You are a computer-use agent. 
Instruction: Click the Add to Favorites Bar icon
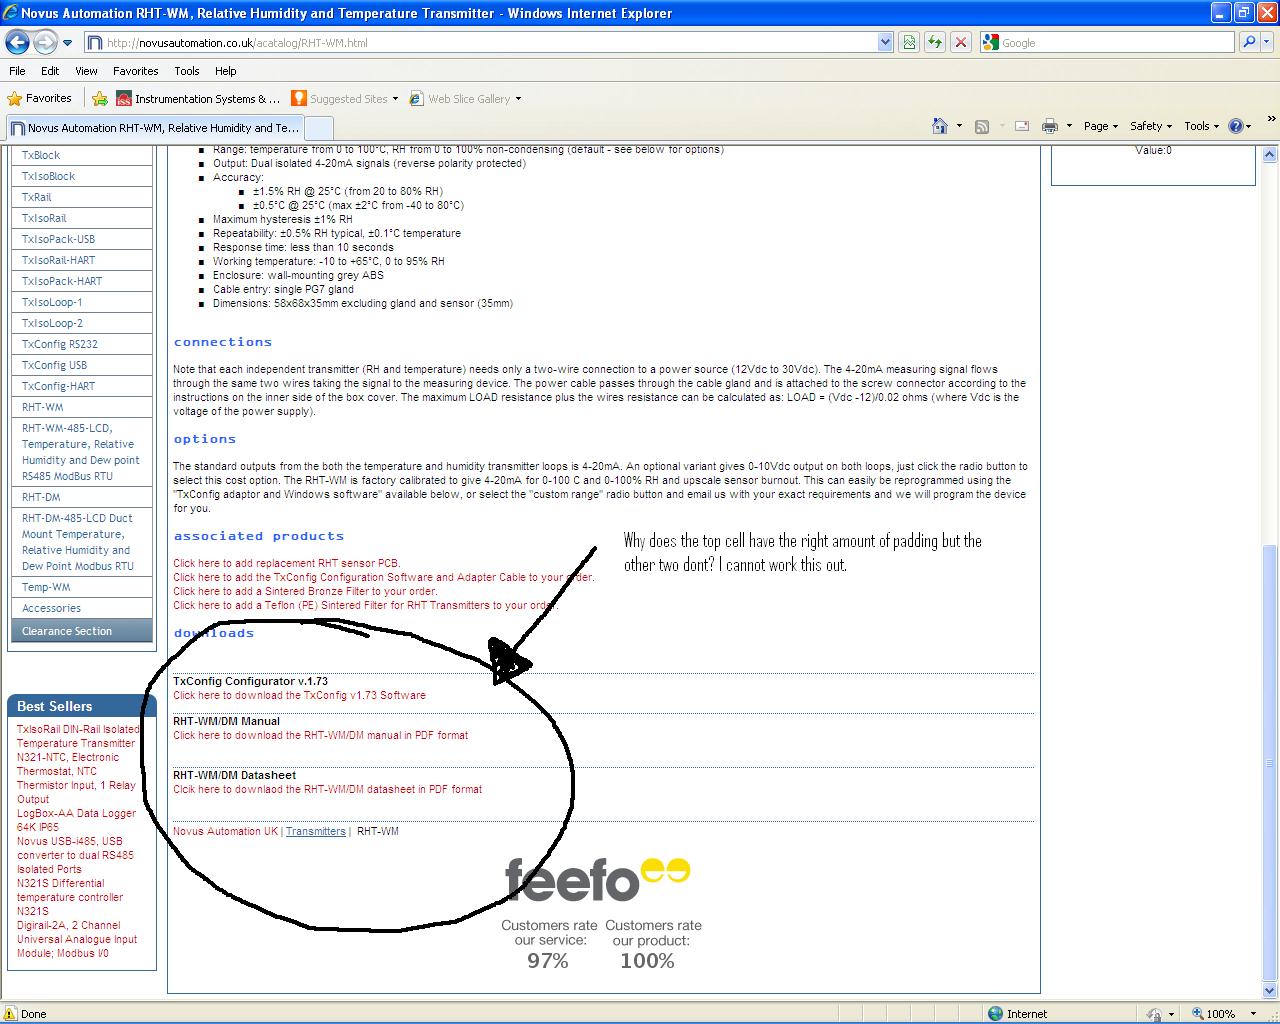[100, 99]
